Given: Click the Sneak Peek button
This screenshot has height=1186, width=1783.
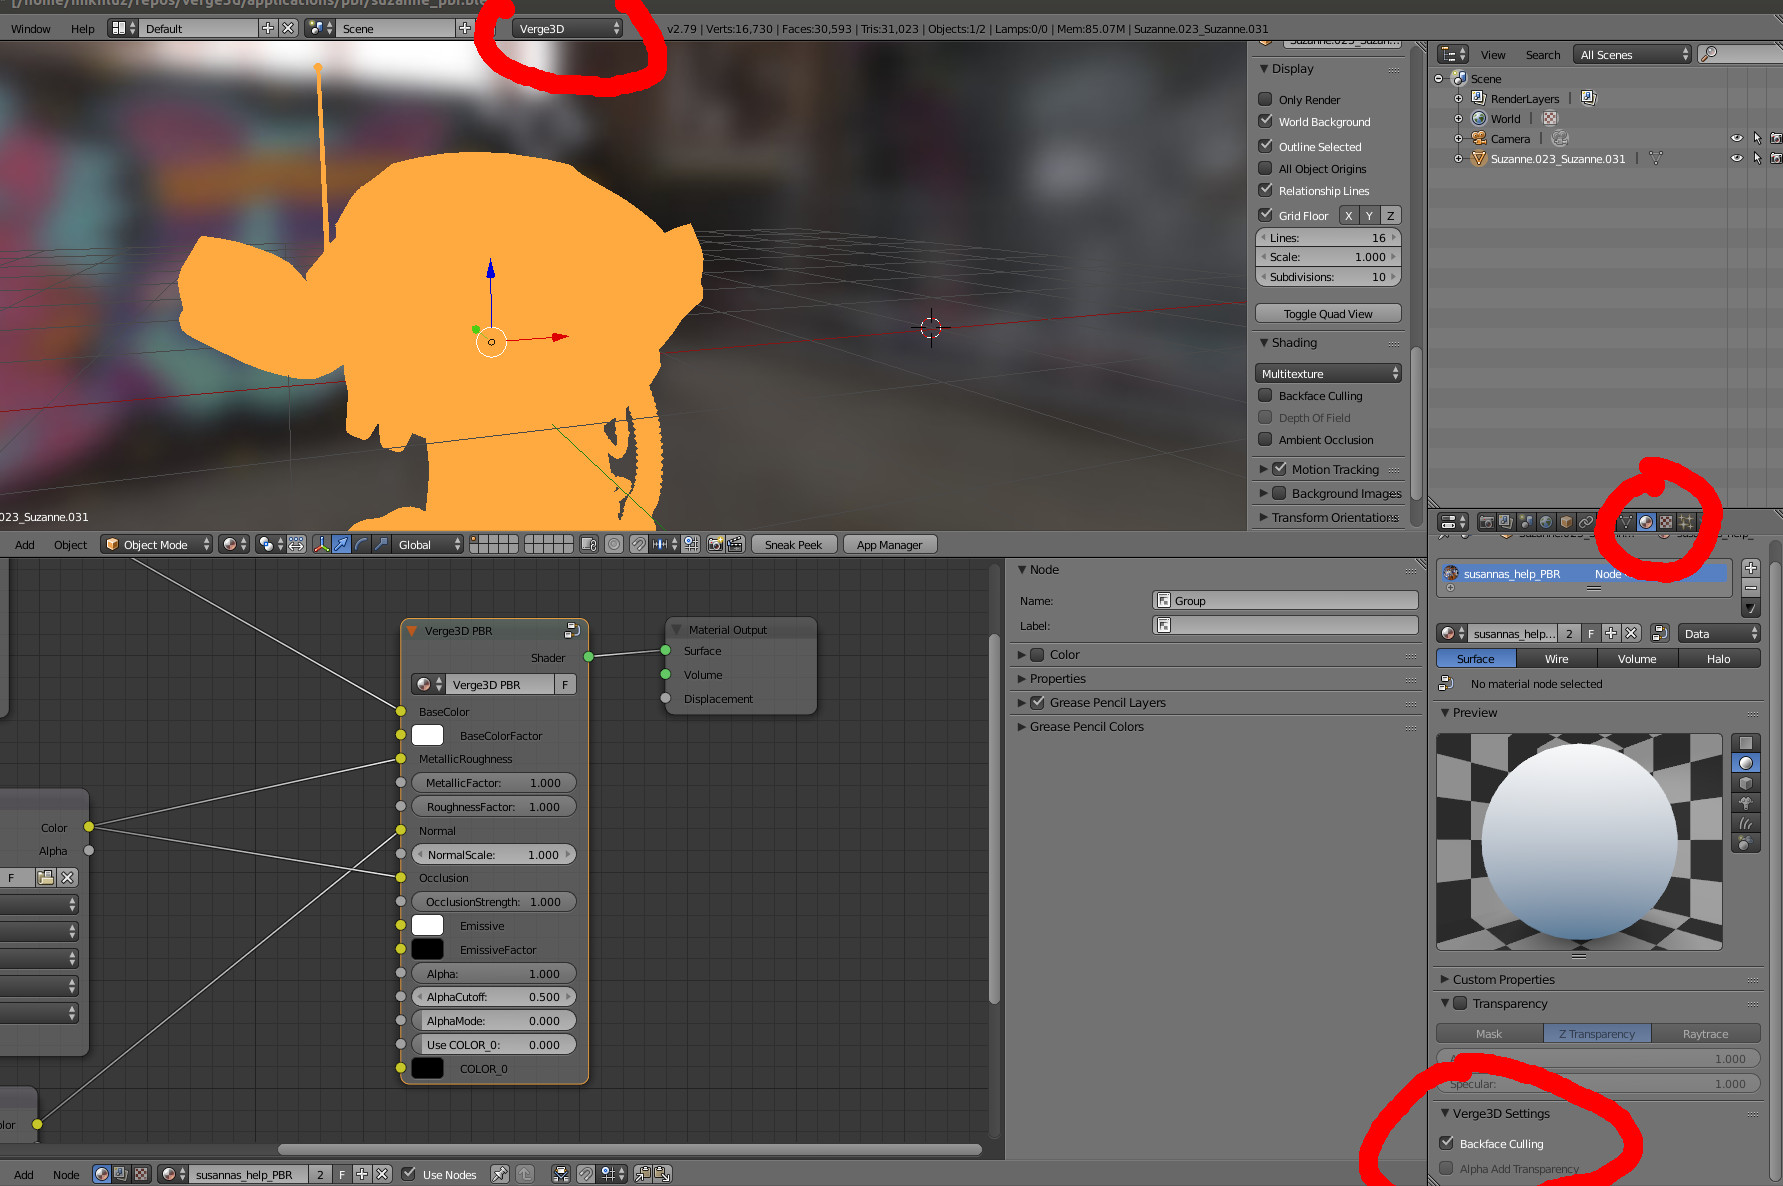Looking at the screenshot, I should (793, 544).
